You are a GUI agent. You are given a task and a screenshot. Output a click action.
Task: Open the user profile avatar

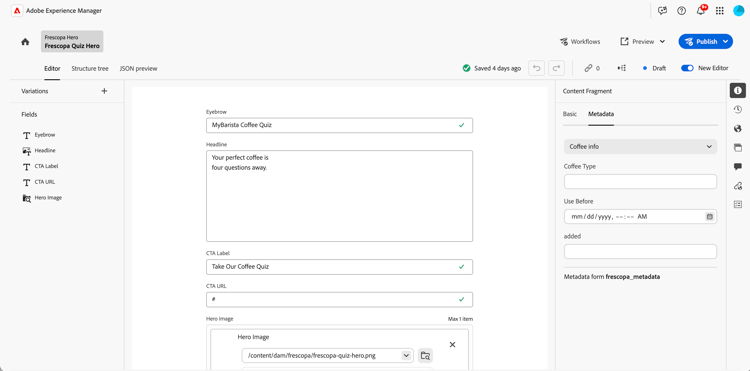click(x=739, y=11)
